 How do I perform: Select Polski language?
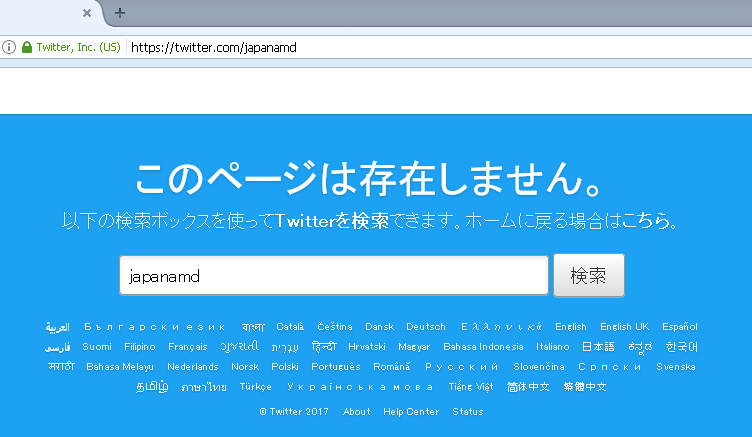285,366
